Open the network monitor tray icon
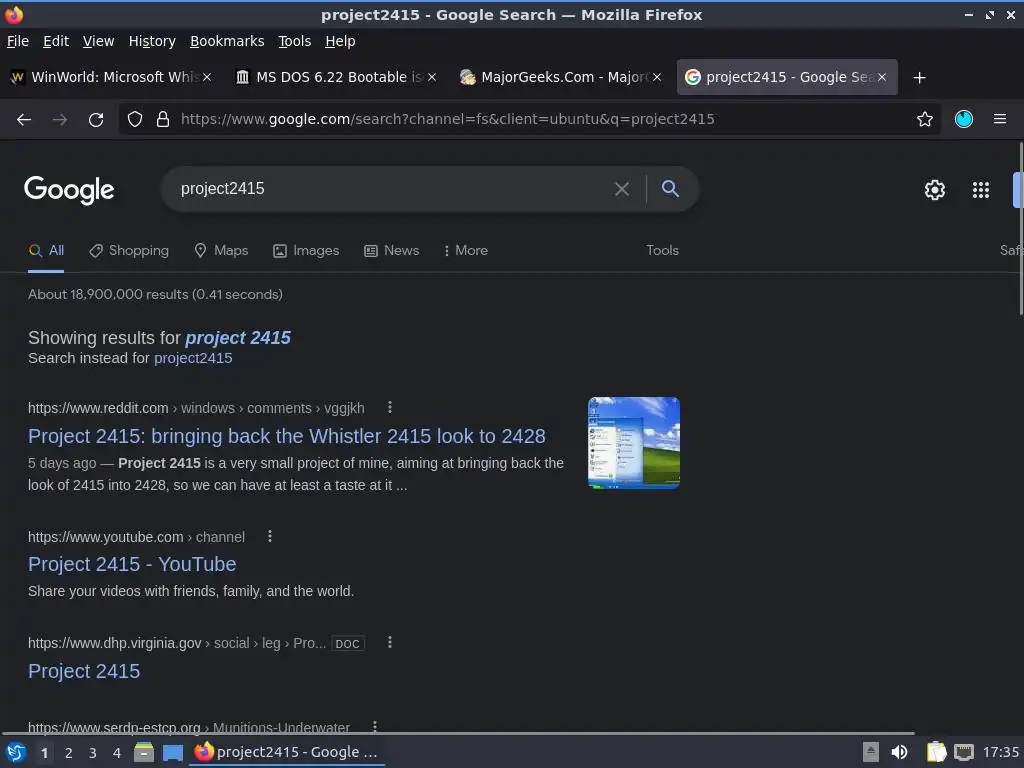The height and width of the screenshot is (768, 1024). click(x=964, y=752)
